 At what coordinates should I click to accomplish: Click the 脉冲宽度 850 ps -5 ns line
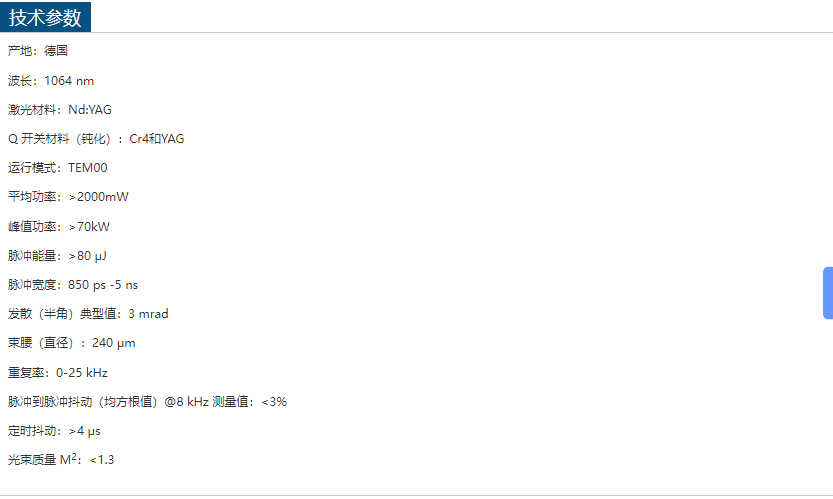click(73, 284)
